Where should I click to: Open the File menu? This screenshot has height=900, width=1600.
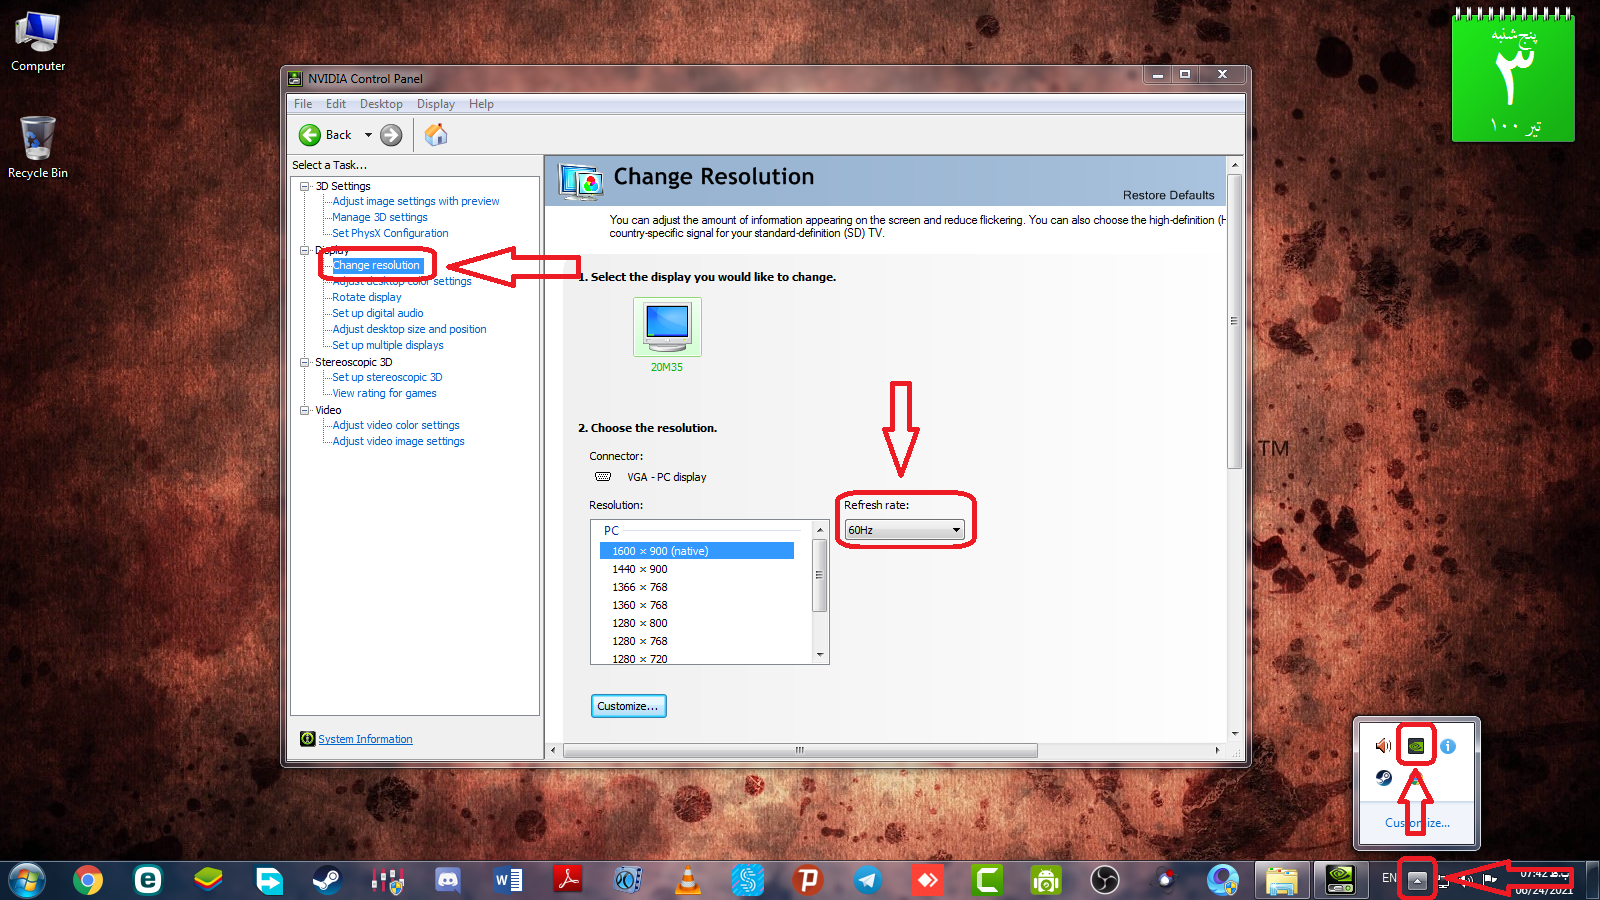coord(303,104)
